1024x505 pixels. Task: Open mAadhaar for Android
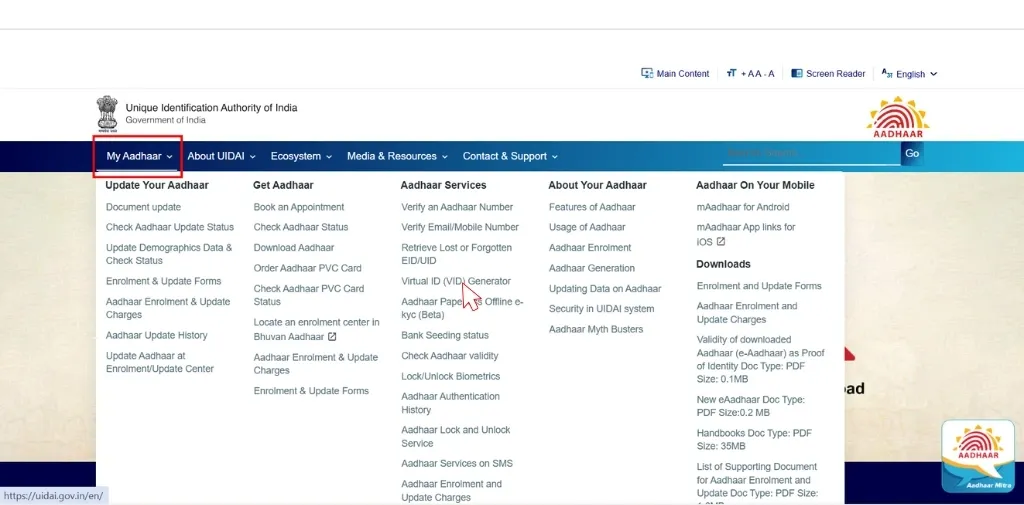[x=743, y=207]
